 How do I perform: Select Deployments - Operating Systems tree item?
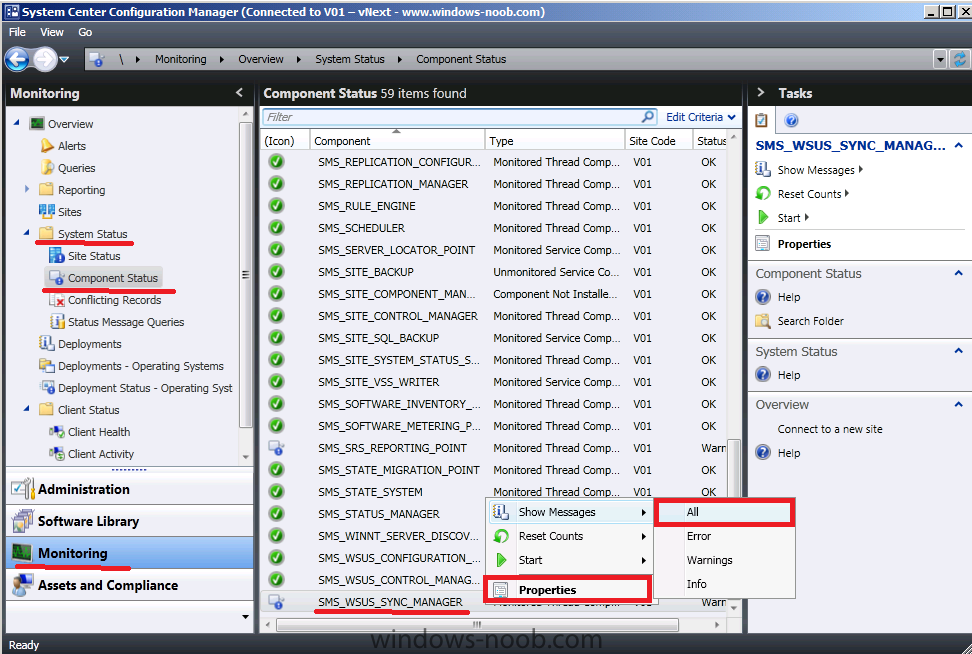(x=141, y=366)
